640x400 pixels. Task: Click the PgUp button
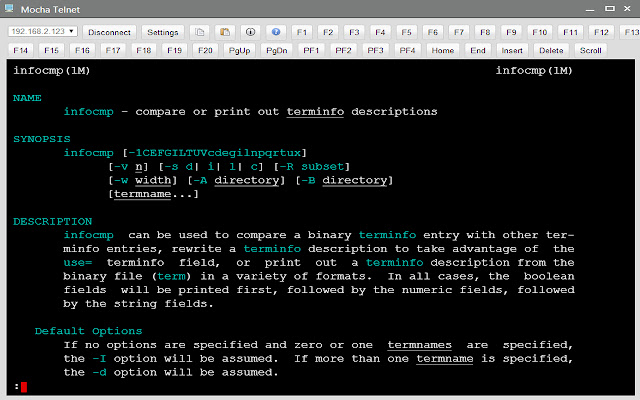pyautogui.click(x=239, y=50)
